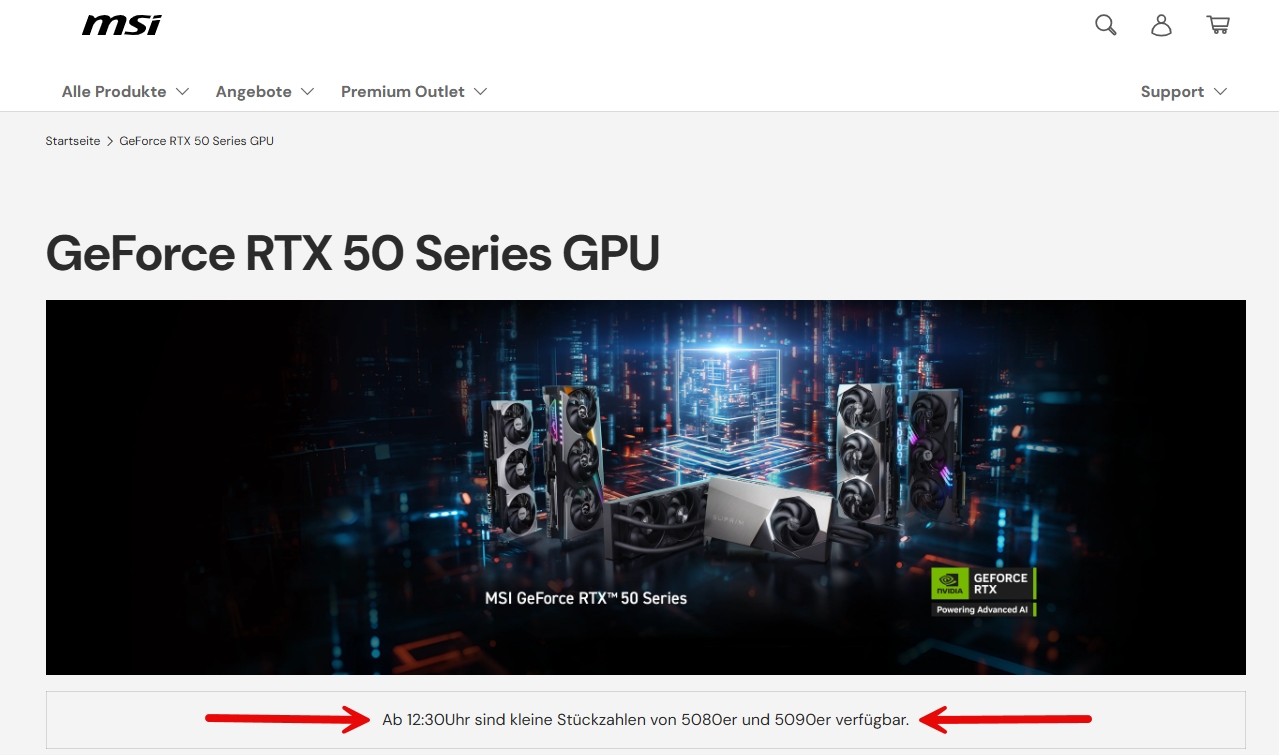Expand the Premium Outlet chevron
The image size is (1279, 755).
pyautogui.click(x=480, y=91)
